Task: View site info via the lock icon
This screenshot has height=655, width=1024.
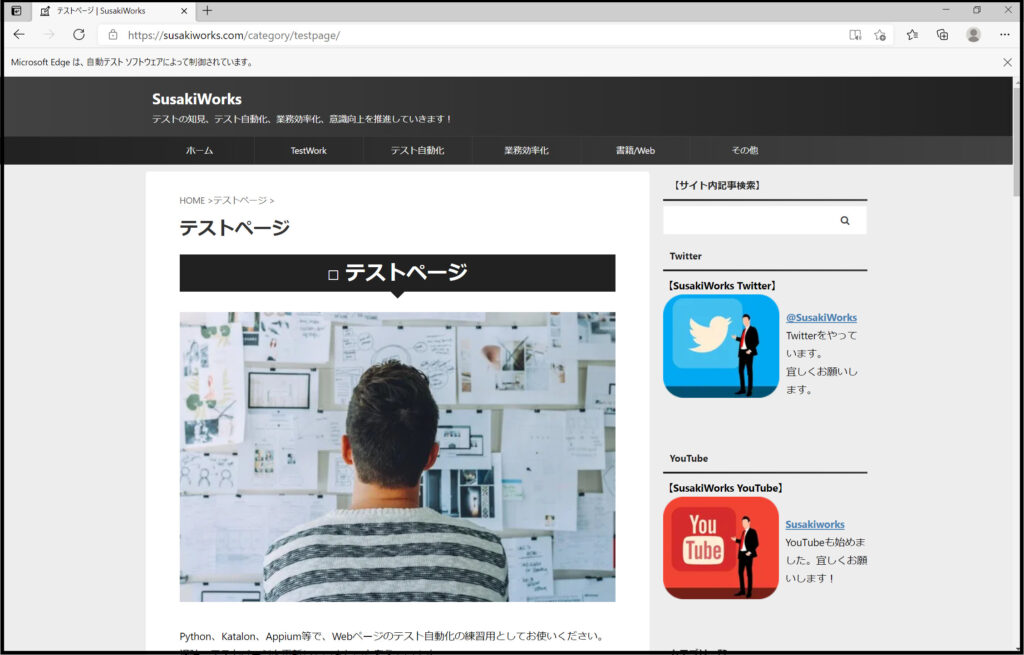Action: [x=112, y=35]
